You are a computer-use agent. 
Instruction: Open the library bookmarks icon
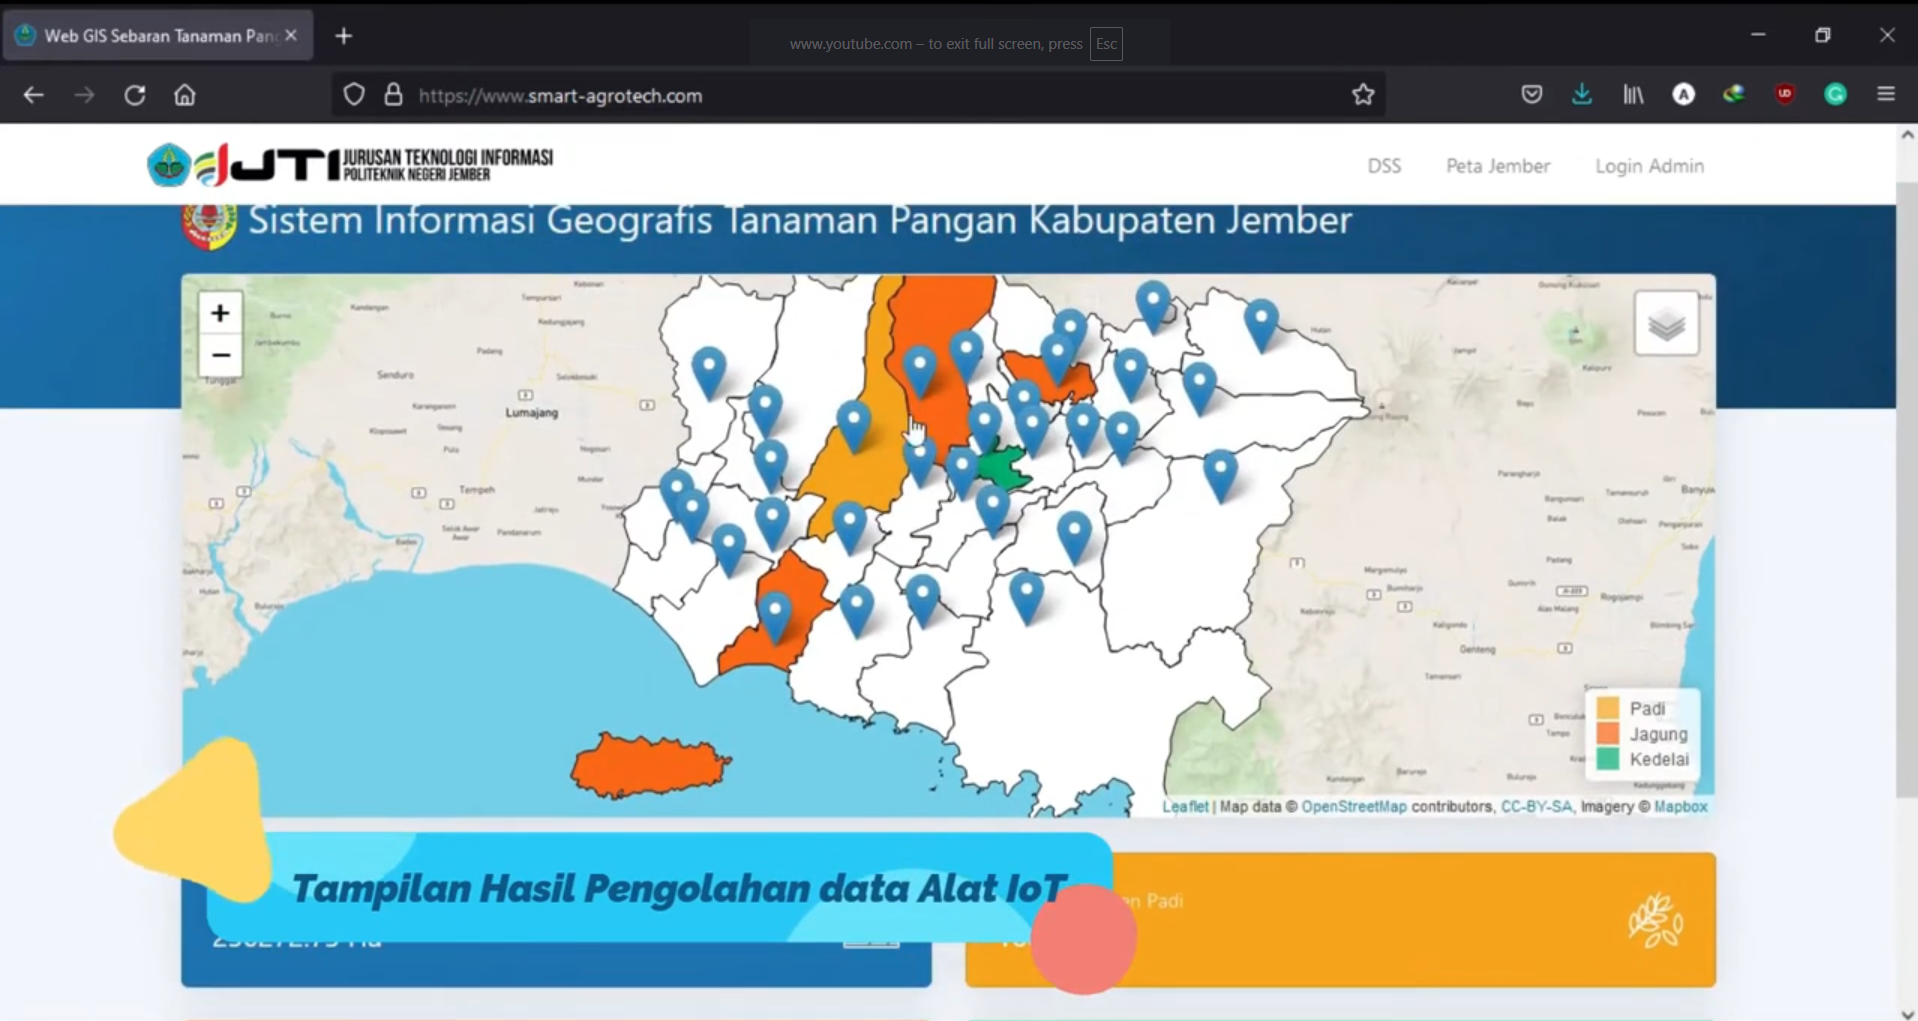(1633, 95)
